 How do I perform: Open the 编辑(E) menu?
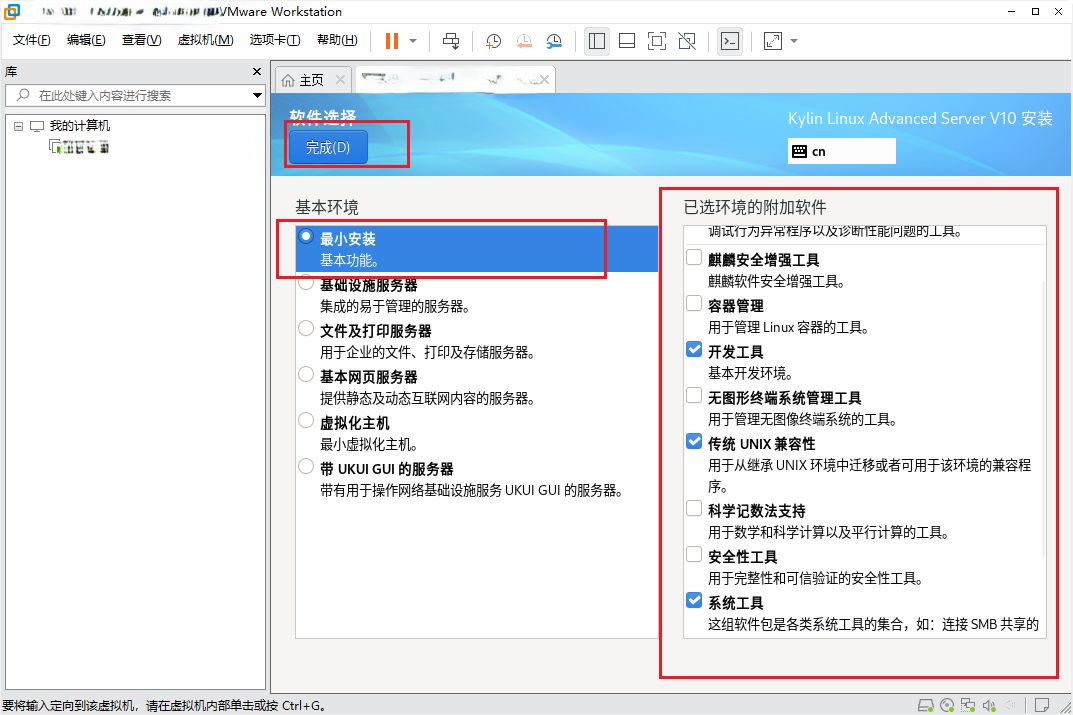click(x=86, y=40)
